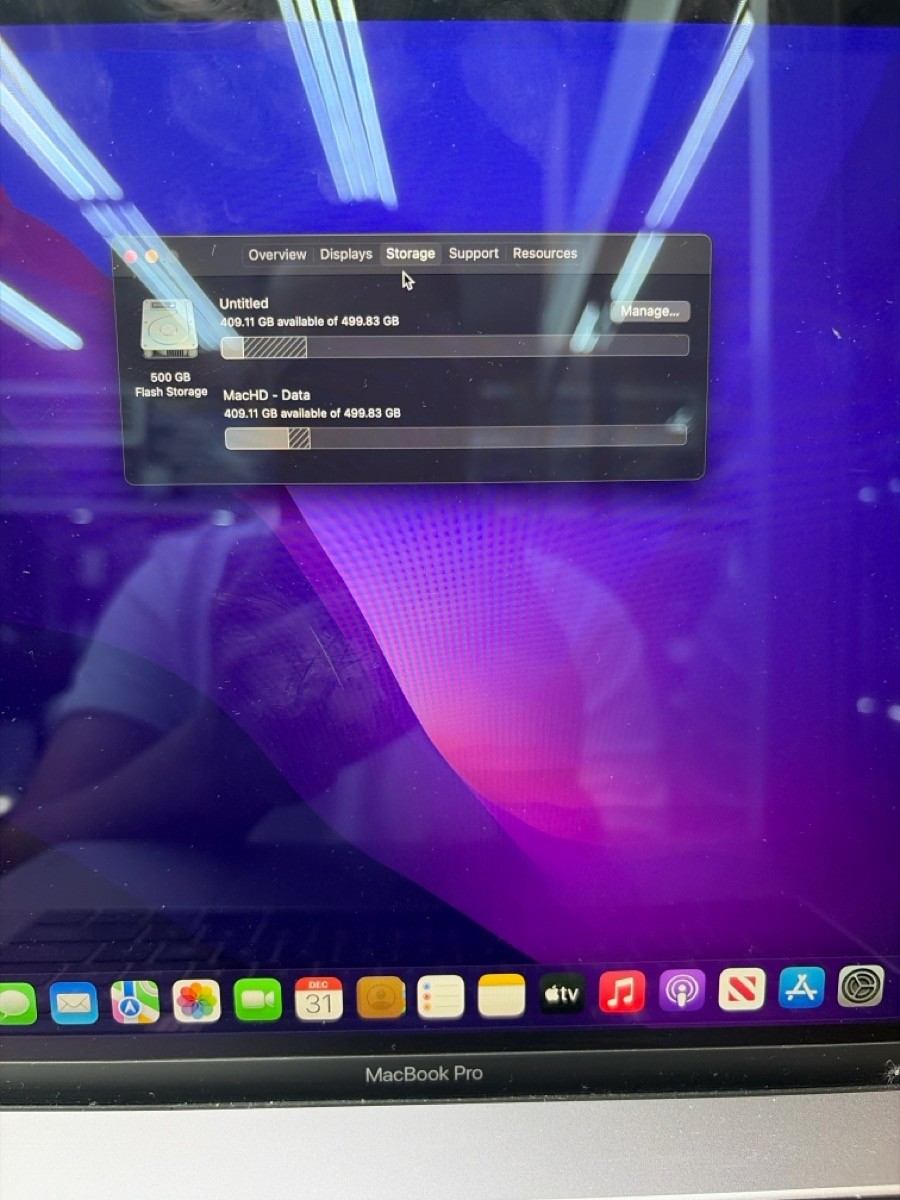Open the Support tab
Image resolution: width=900 pixels, height=1200 pixels.
tap(473, 253)
